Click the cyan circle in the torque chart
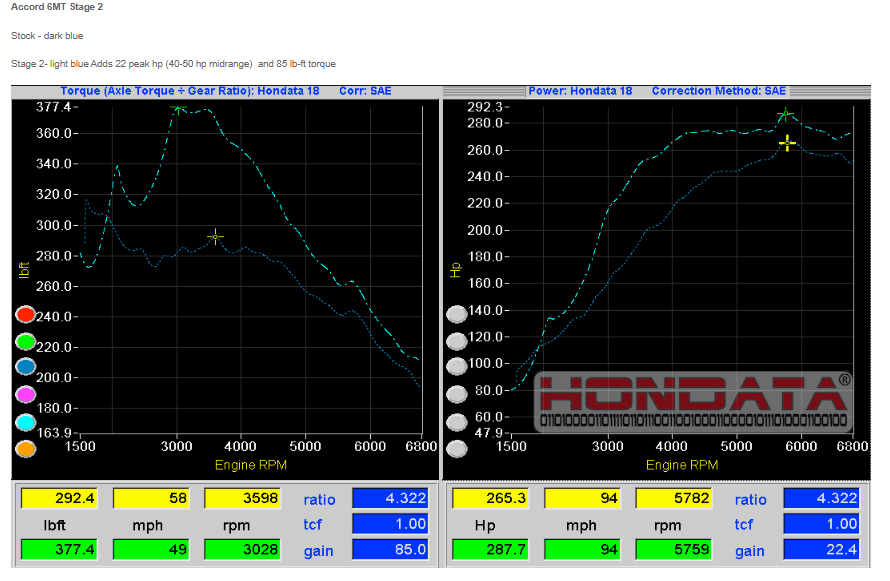The width and height of the screenshot is (890, 581). click(27, 422)
